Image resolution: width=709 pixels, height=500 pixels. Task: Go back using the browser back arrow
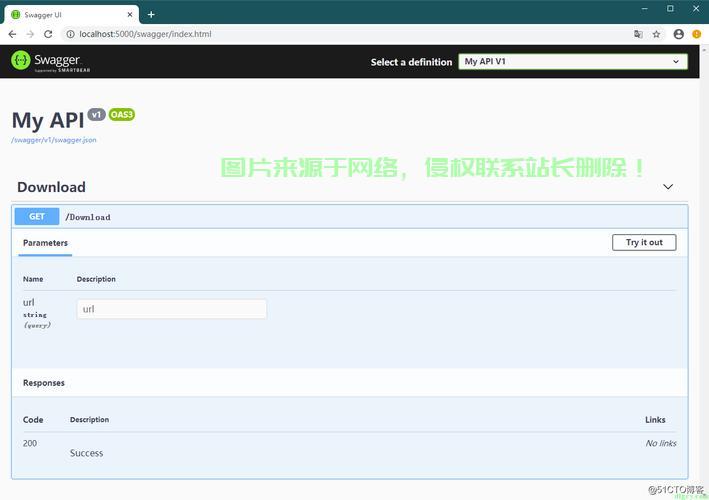pyautogui.click(x=11, y=34)
